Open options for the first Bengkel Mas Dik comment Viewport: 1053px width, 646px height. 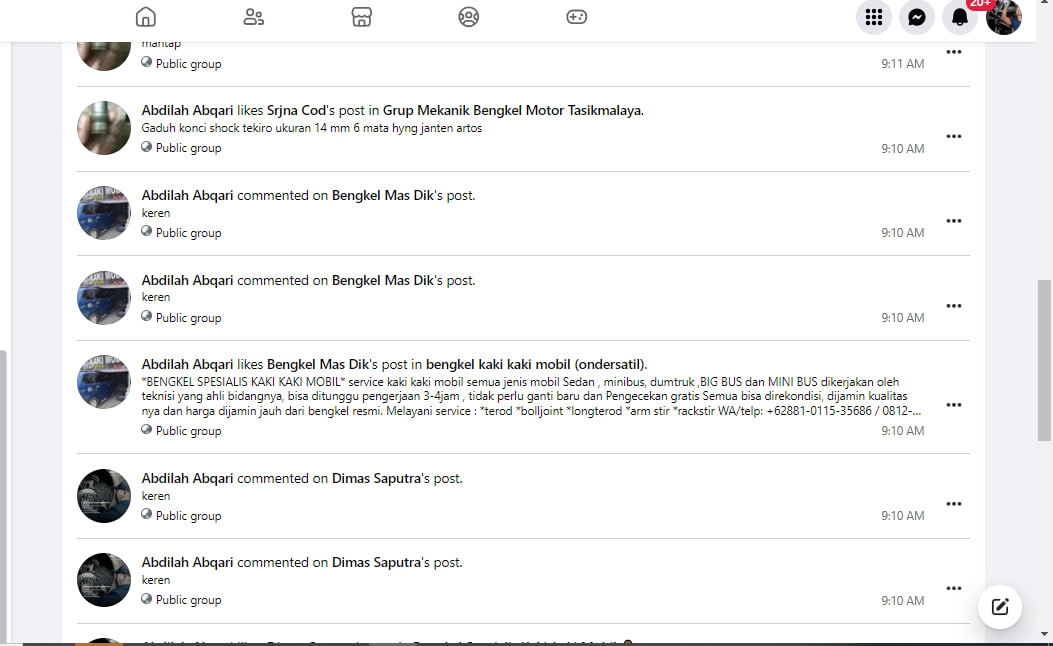tap(954, 221)
